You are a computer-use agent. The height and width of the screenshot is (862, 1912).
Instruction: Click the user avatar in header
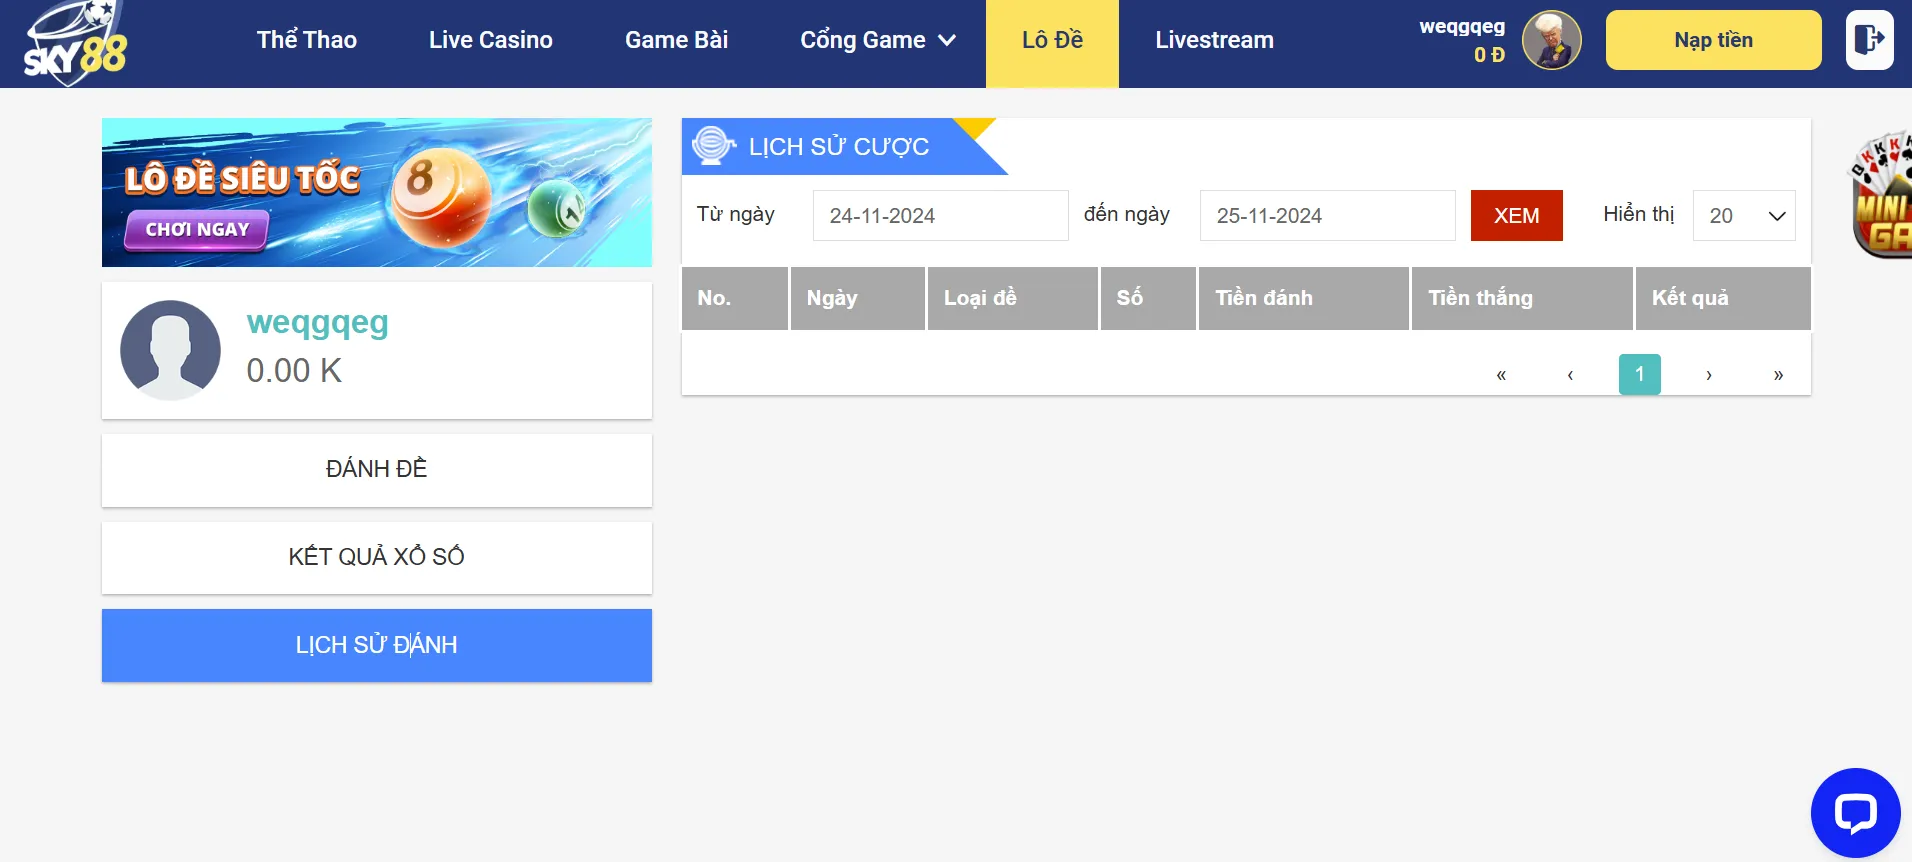pos(1551,41)
